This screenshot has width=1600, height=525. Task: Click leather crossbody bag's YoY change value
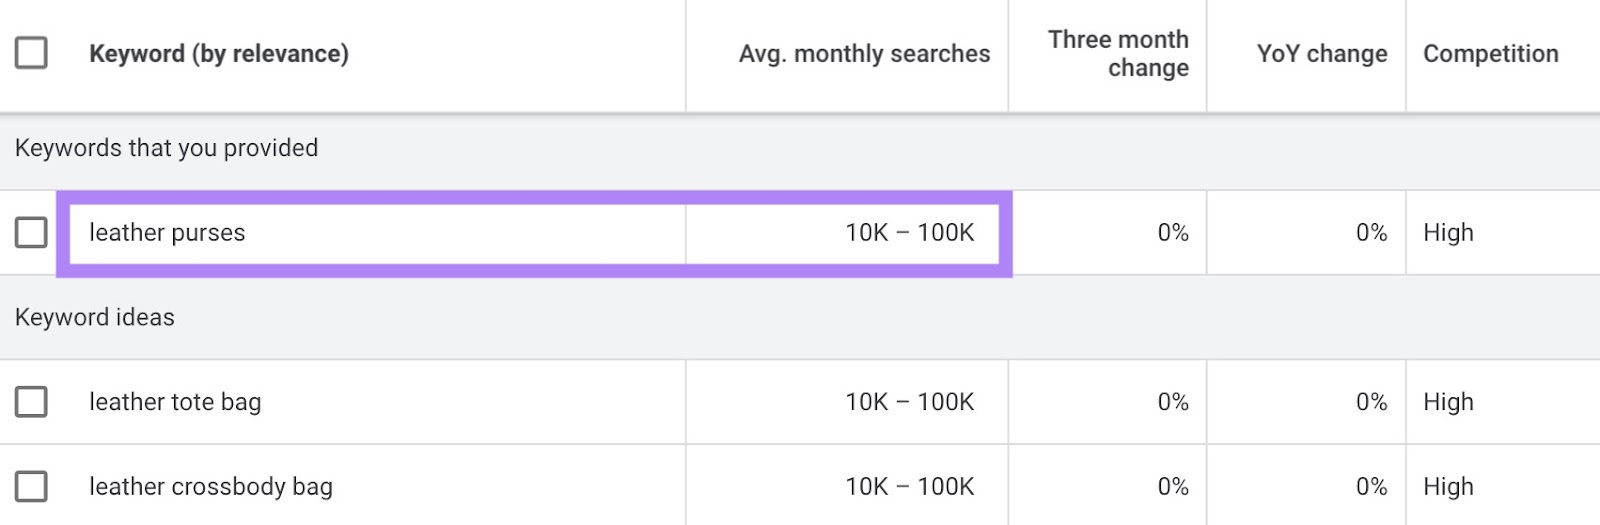(1371, 487)
